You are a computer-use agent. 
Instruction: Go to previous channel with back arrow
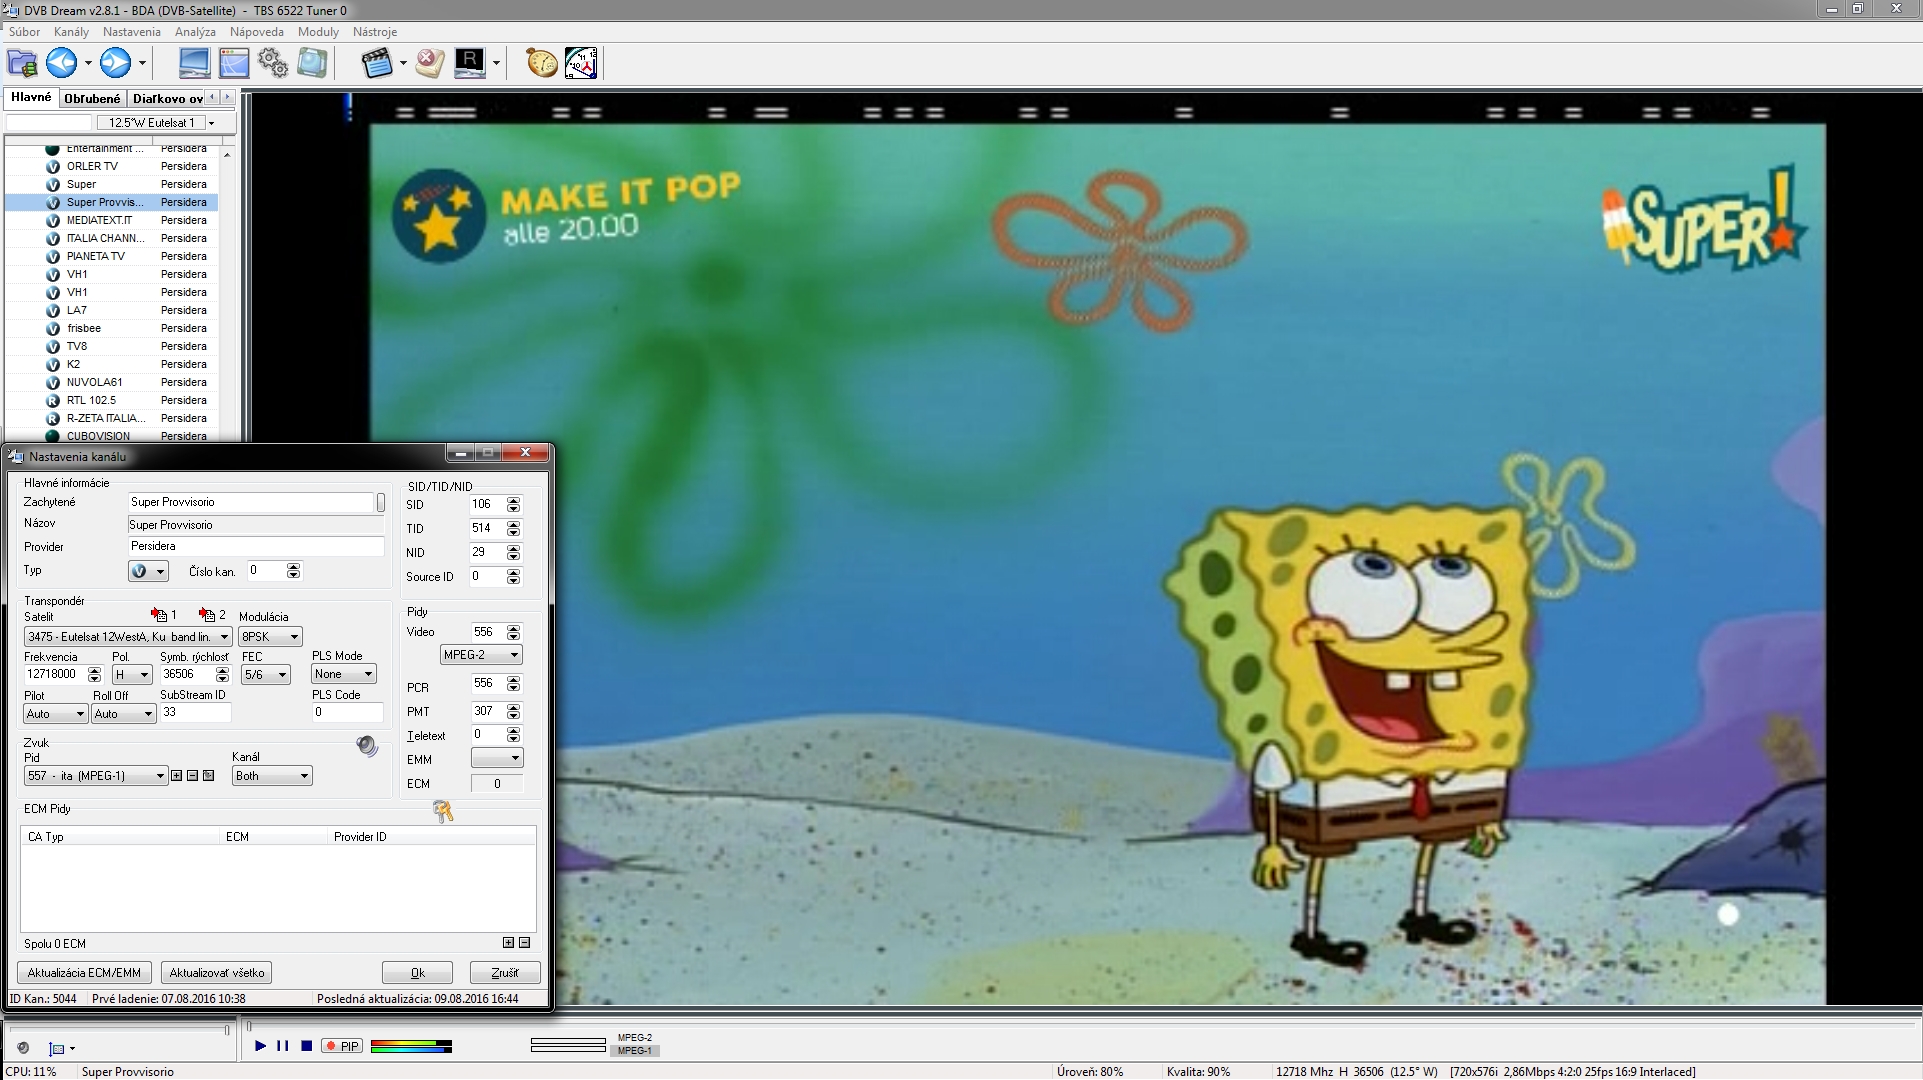(62, 63)
